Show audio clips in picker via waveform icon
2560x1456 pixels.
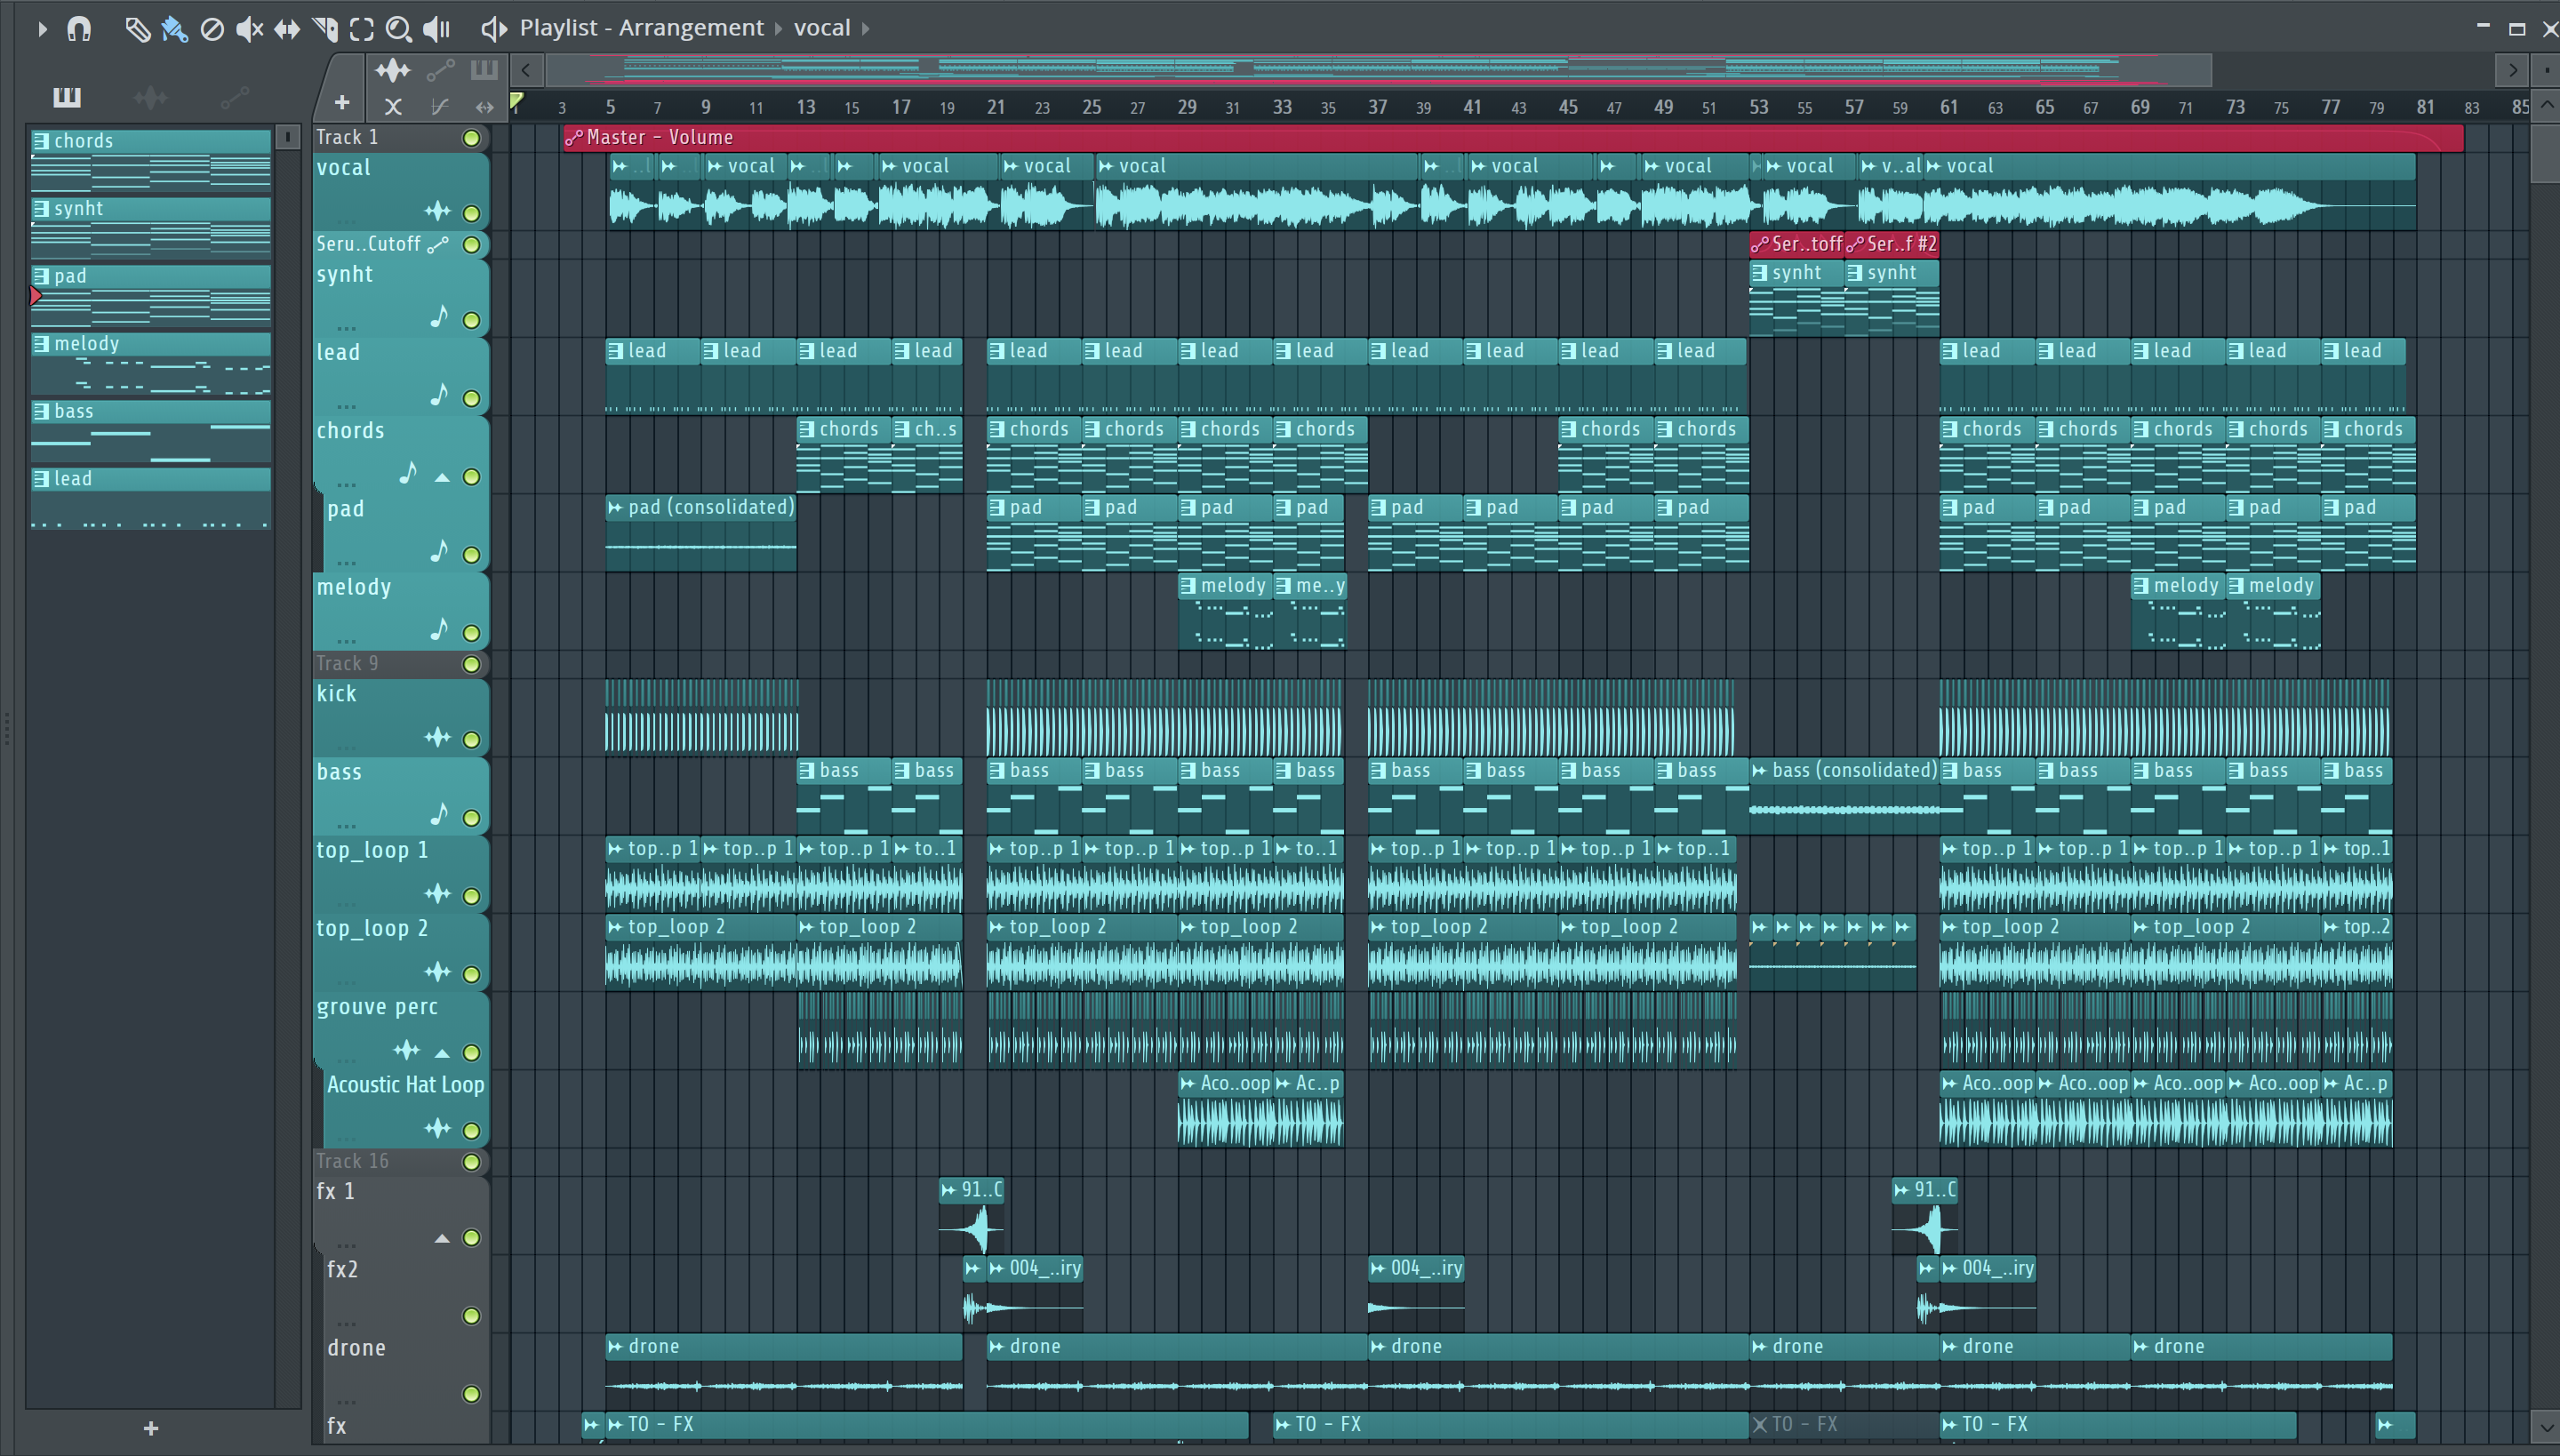point(151,97)
